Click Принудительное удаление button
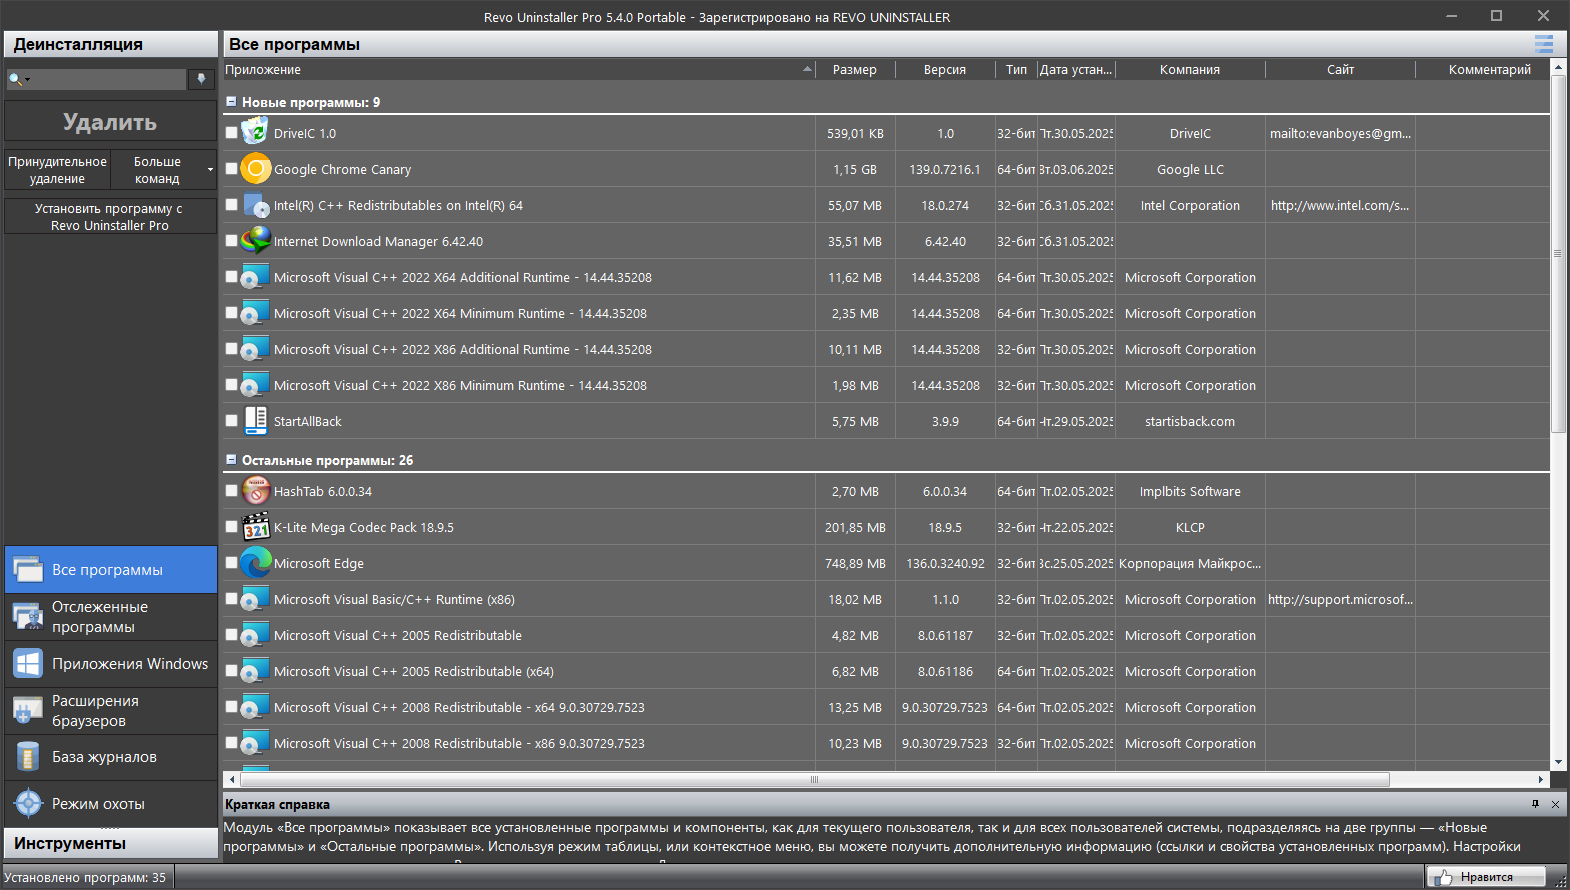 coord(57,170)
